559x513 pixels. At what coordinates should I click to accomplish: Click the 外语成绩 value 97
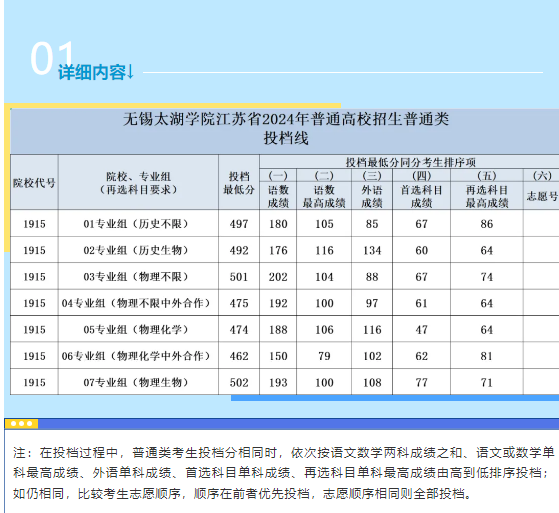[x=372, y=303]
